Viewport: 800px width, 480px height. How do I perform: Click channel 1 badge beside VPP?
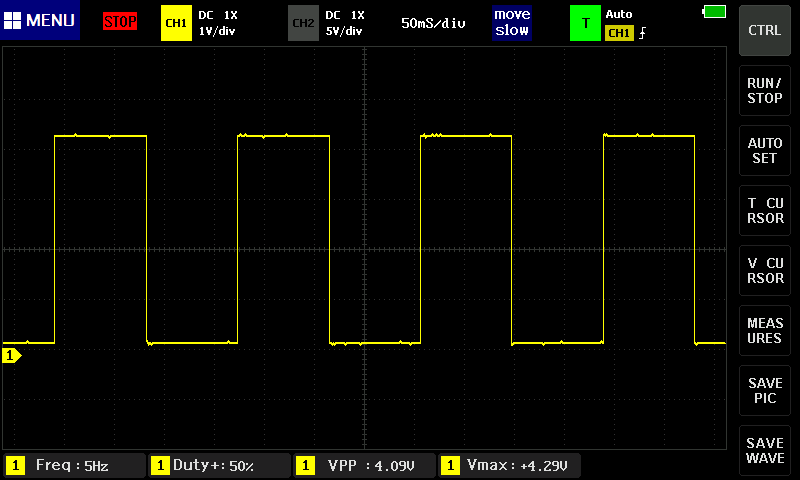305,466
